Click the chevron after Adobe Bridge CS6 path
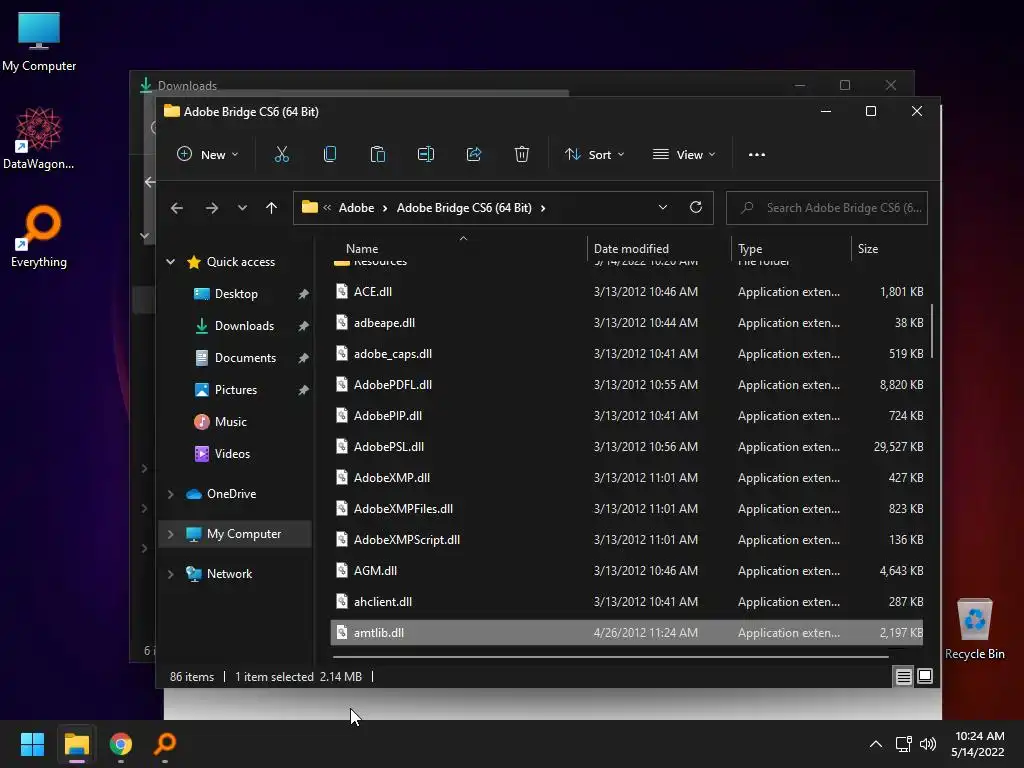1024x768 pixels. pyautogui.click(x=543, y=208)
